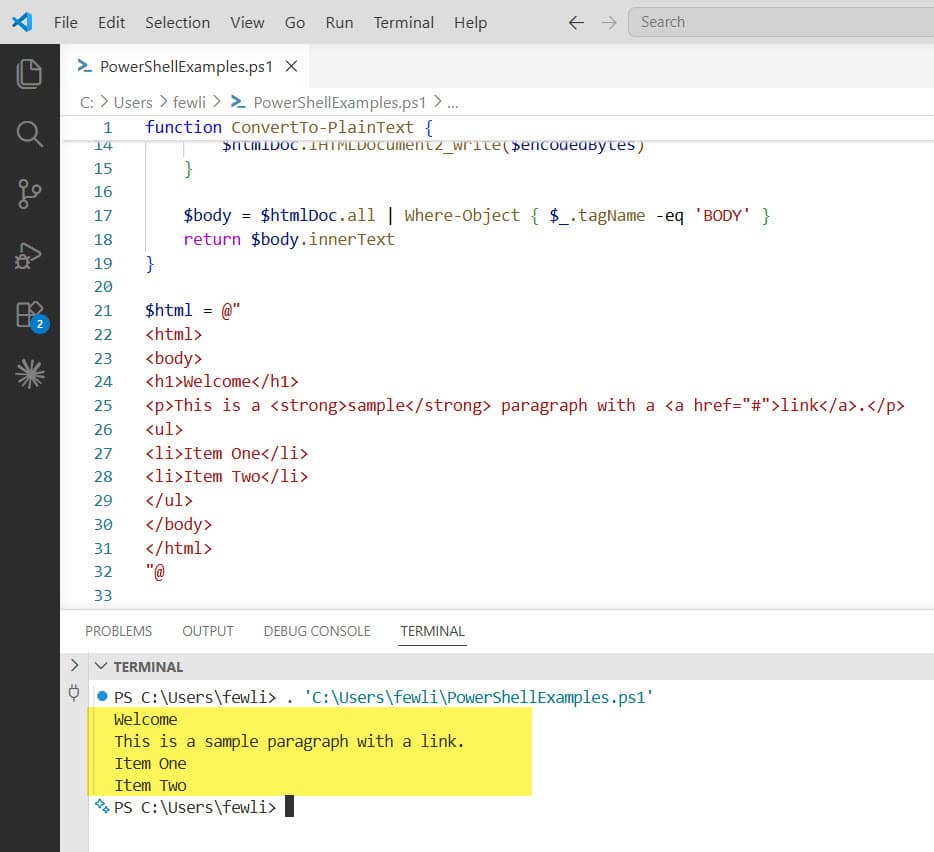Go forward using the right arrow
Viewport: 934px width, 852px height.
609,23
